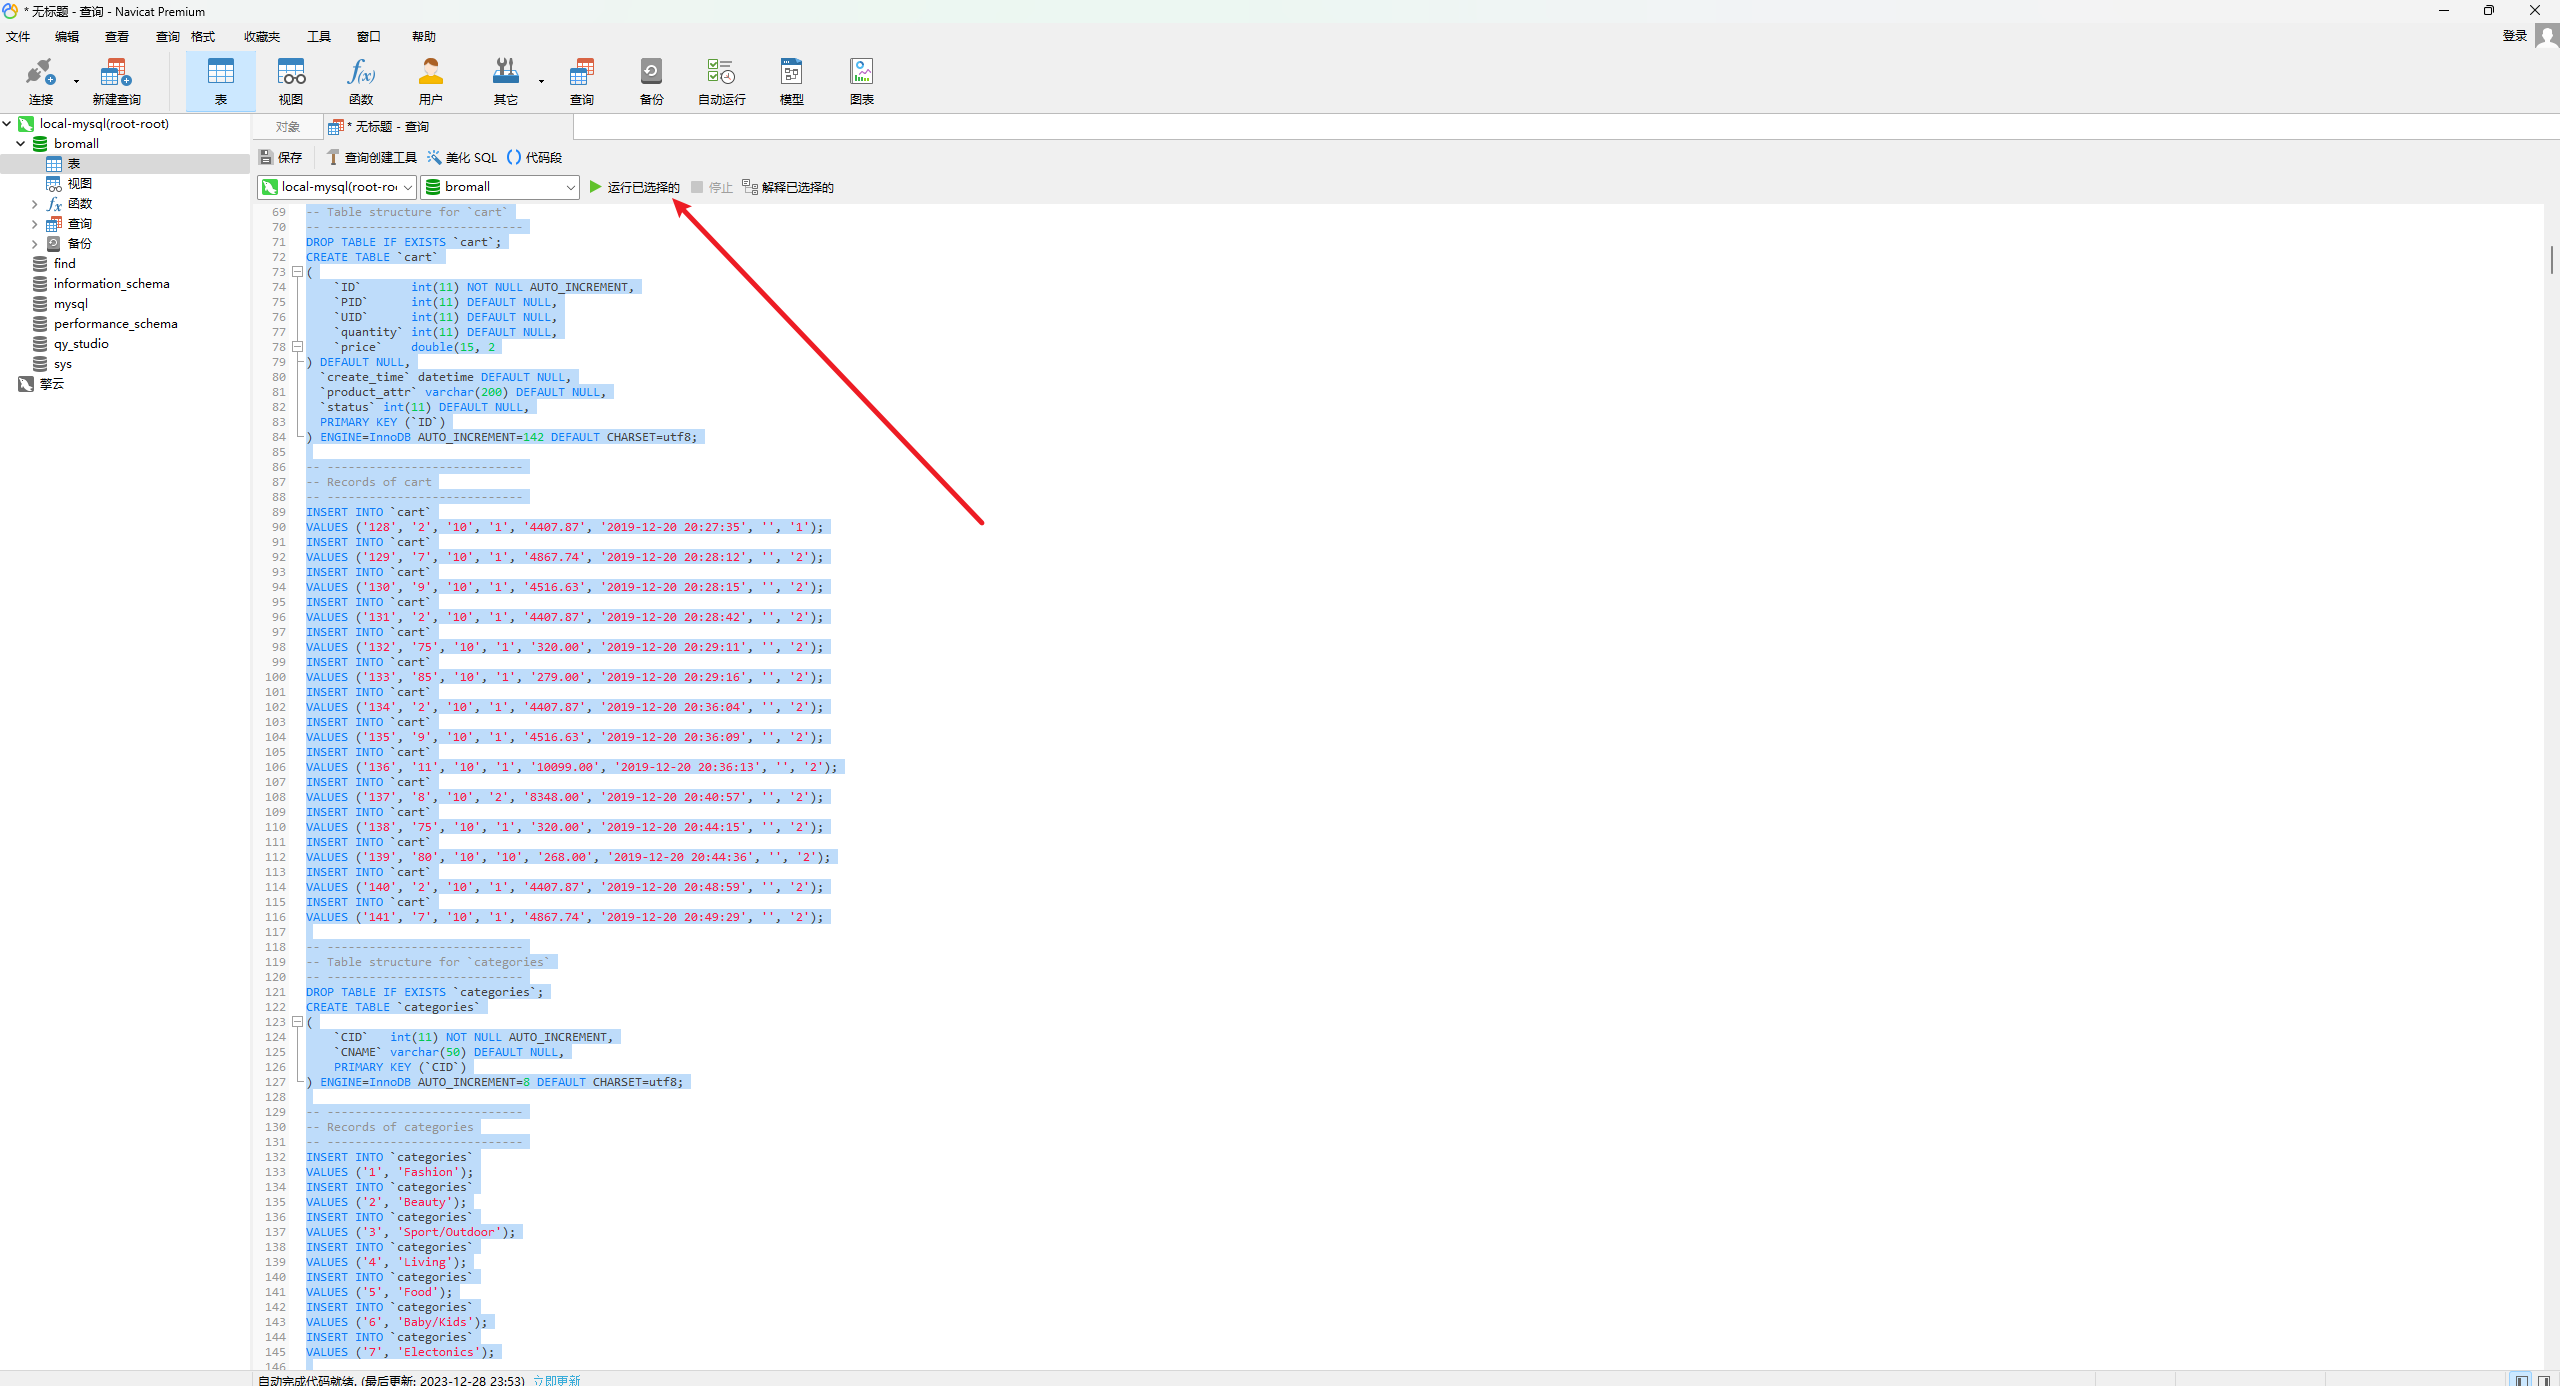2560x1386 pixels.
Task: Open the 代码段 snippets panel
Action: coord(534,157)
